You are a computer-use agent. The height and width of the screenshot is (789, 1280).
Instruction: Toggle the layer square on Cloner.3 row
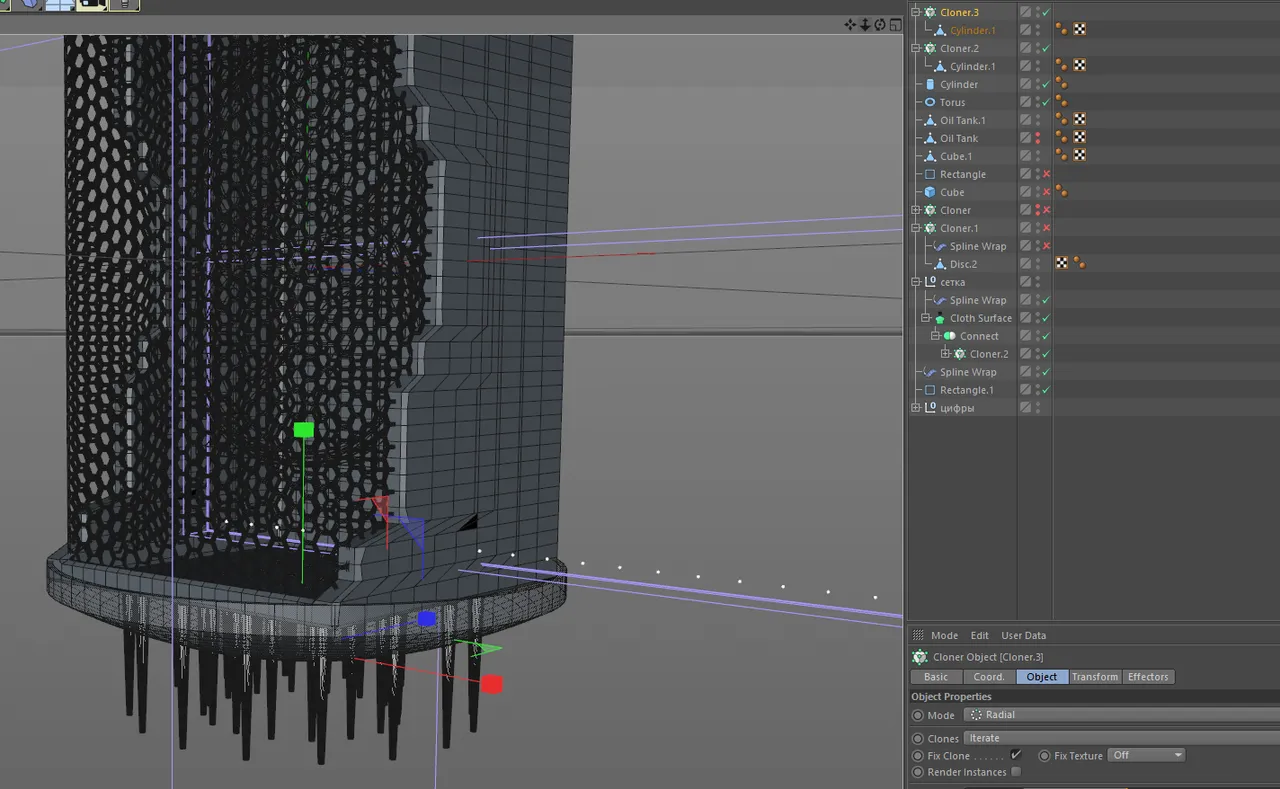(x=1025, y=12)
